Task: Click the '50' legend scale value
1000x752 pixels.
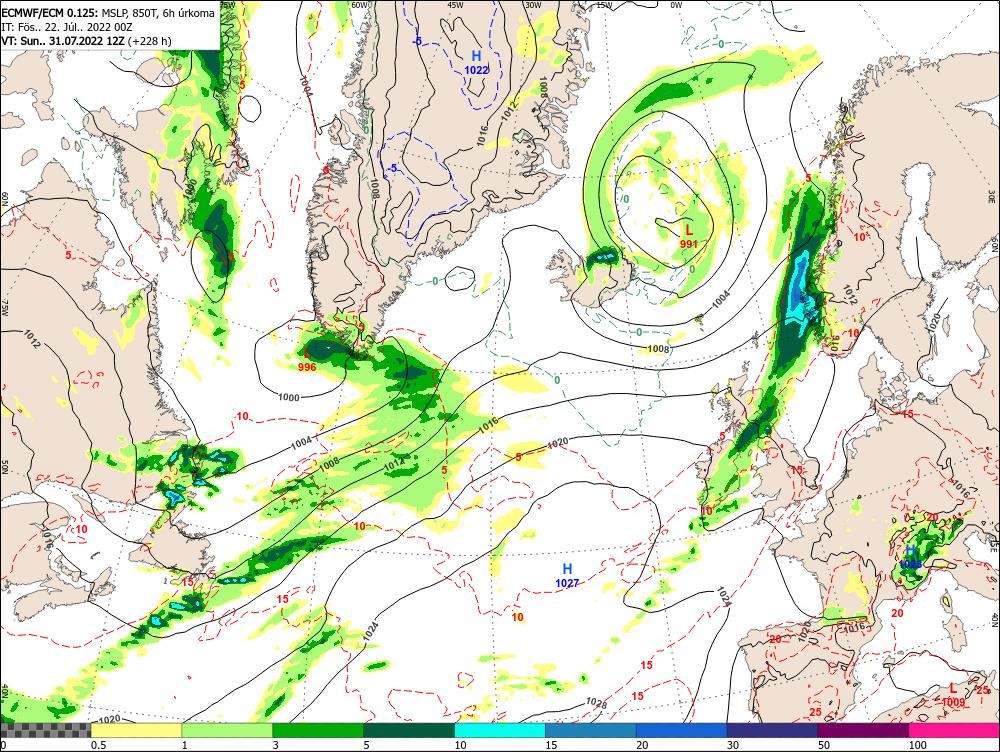Action: pos(824,745)
